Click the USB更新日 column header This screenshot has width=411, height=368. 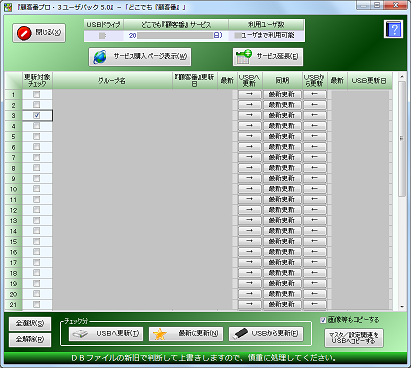pos(369,81)
